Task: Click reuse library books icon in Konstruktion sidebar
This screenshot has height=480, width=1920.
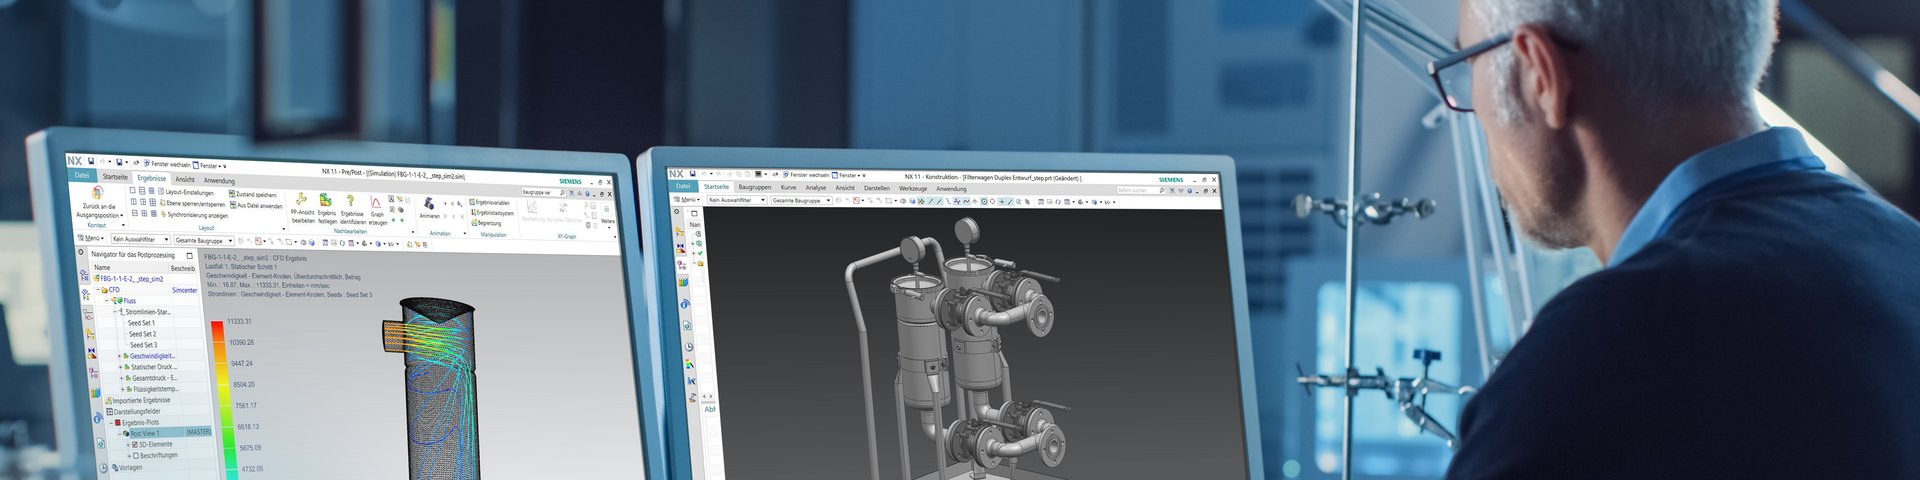Action: 683,282
